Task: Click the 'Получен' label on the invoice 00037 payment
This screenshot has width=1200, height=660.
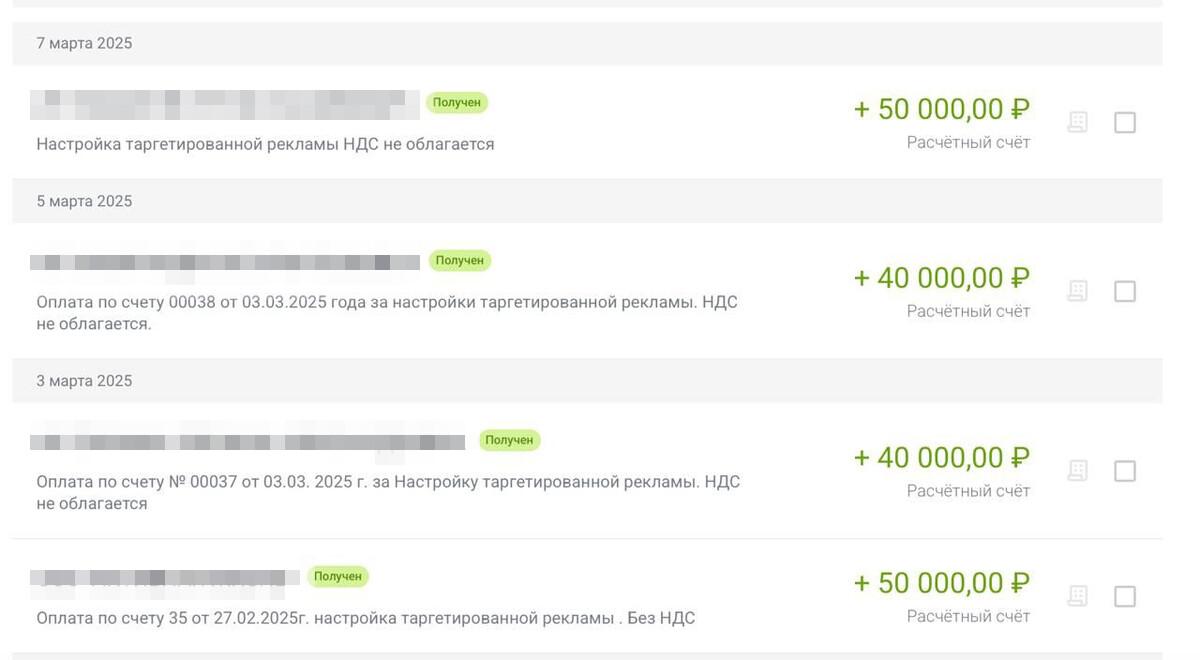Action: point(509,440)
